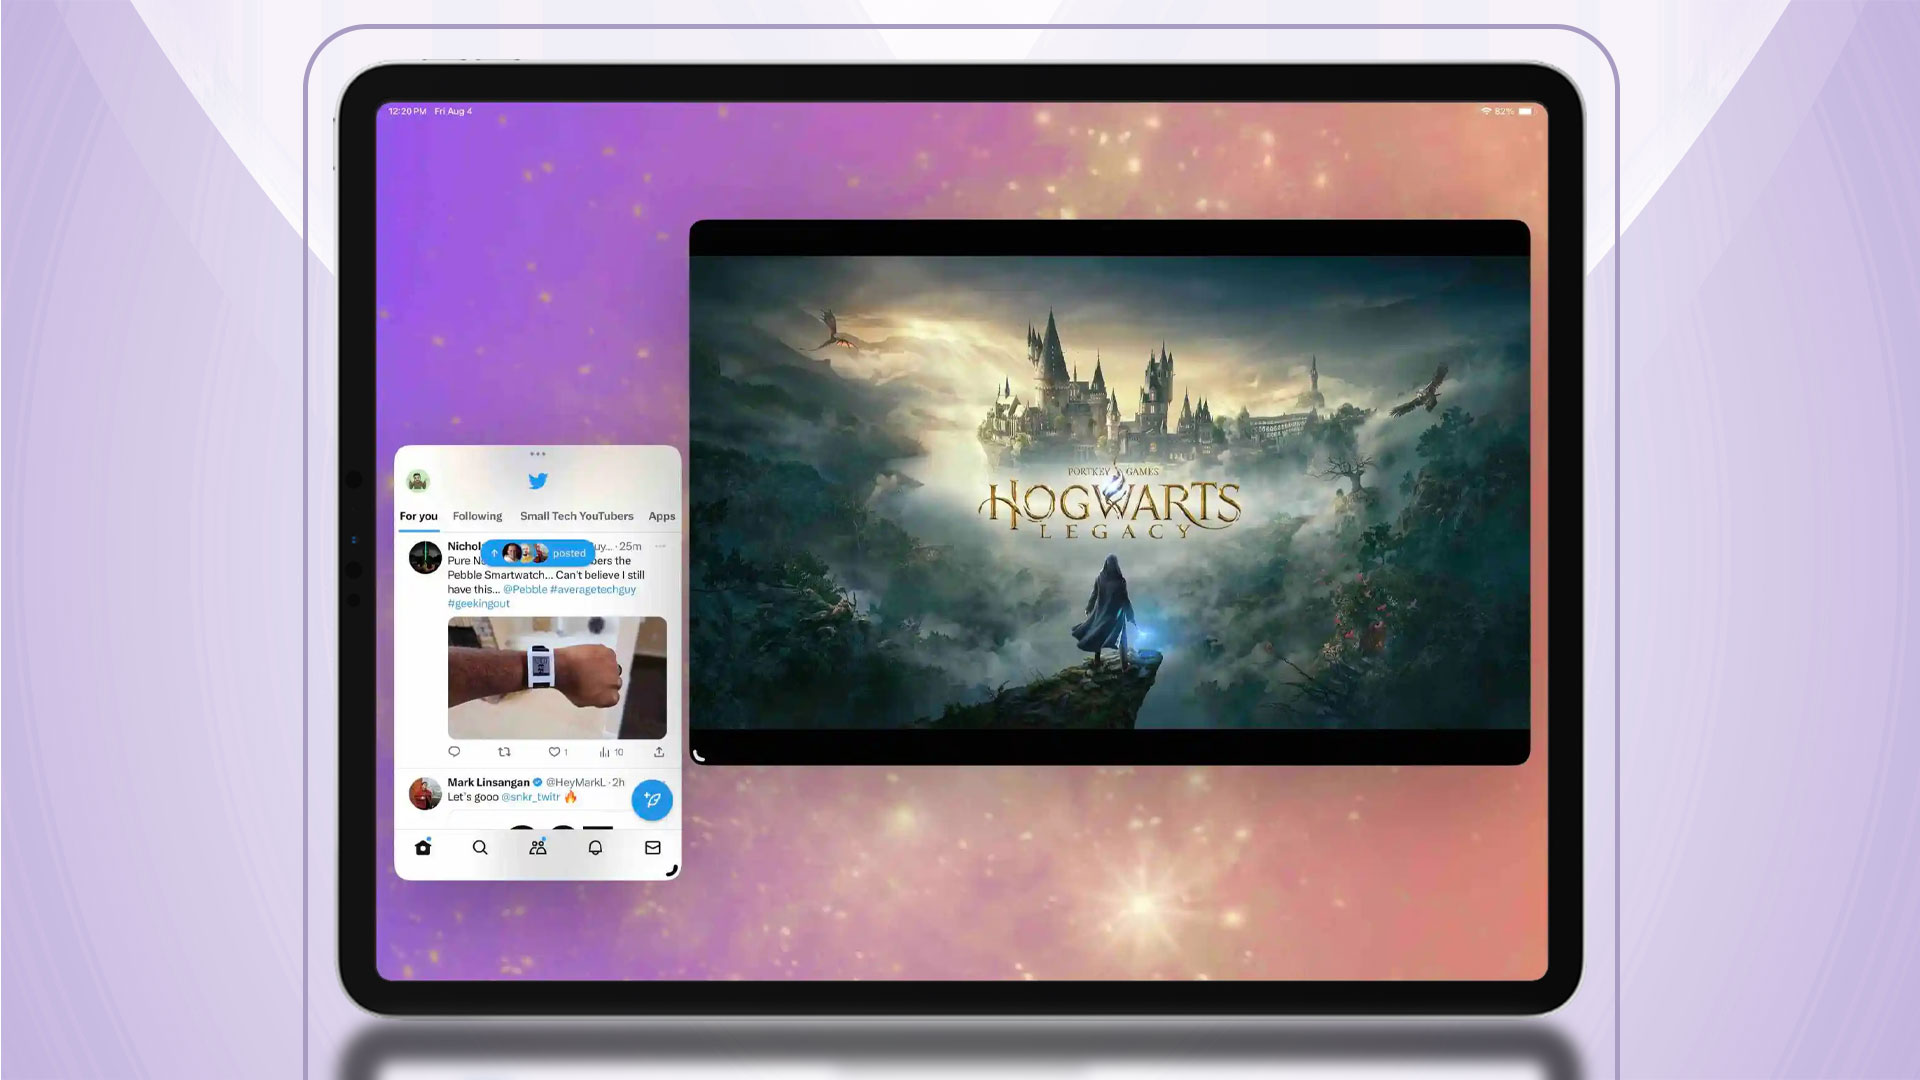Open the Apps tab in Twitter
Screen dimensions: 1920x1080
[662, 516]
